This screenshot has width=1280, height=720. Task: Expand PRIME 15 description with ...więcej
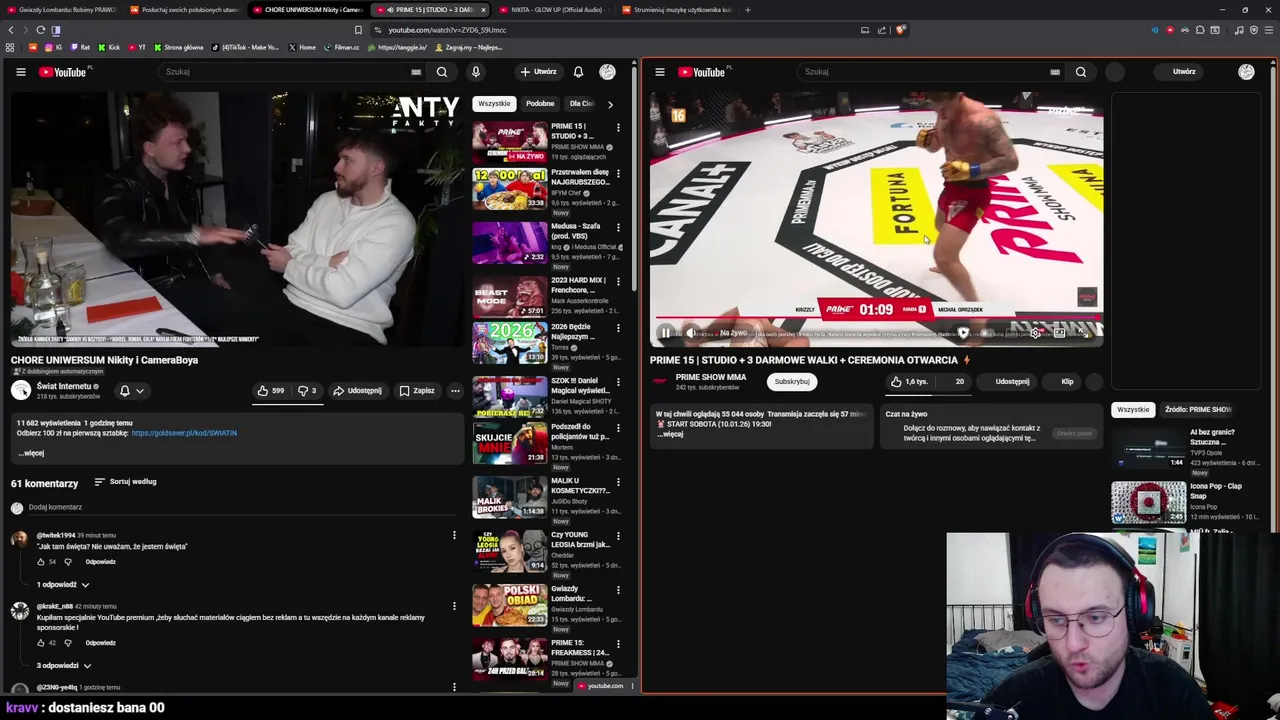pos(671,434)
